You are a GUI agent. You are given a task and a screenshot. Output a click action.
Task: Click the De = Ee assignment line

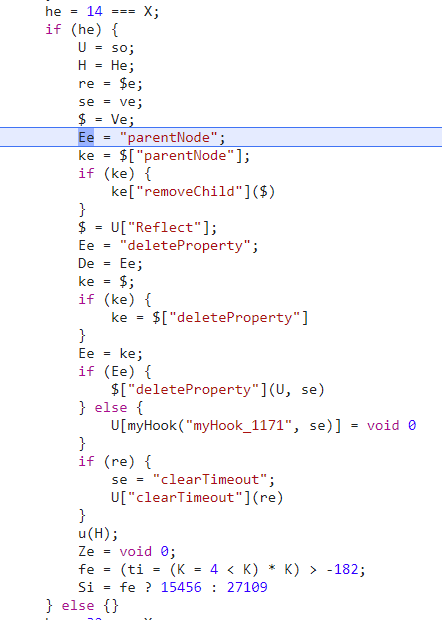(x=110, y=263)
